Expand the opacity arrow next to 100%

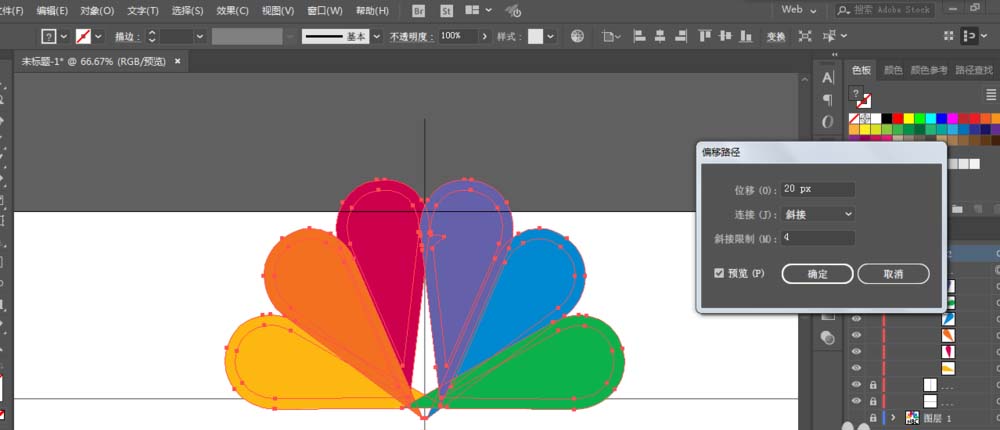pos(485,36)
